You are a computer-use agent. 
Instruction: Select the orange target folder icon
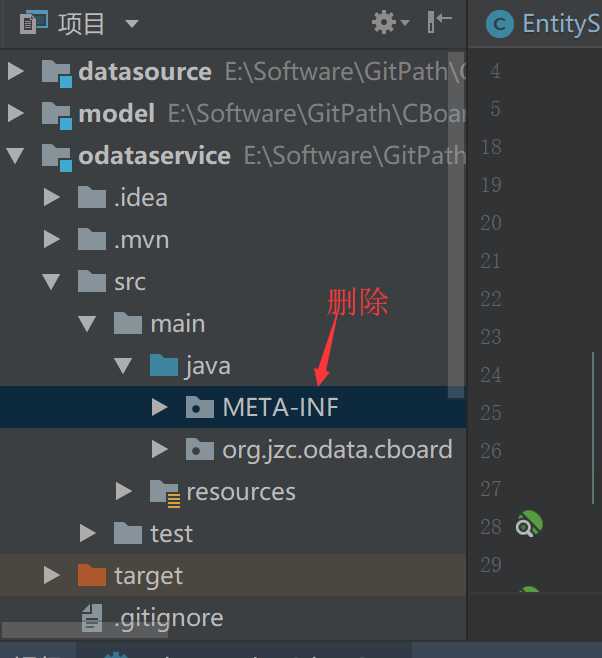click(x=92, y=575)
